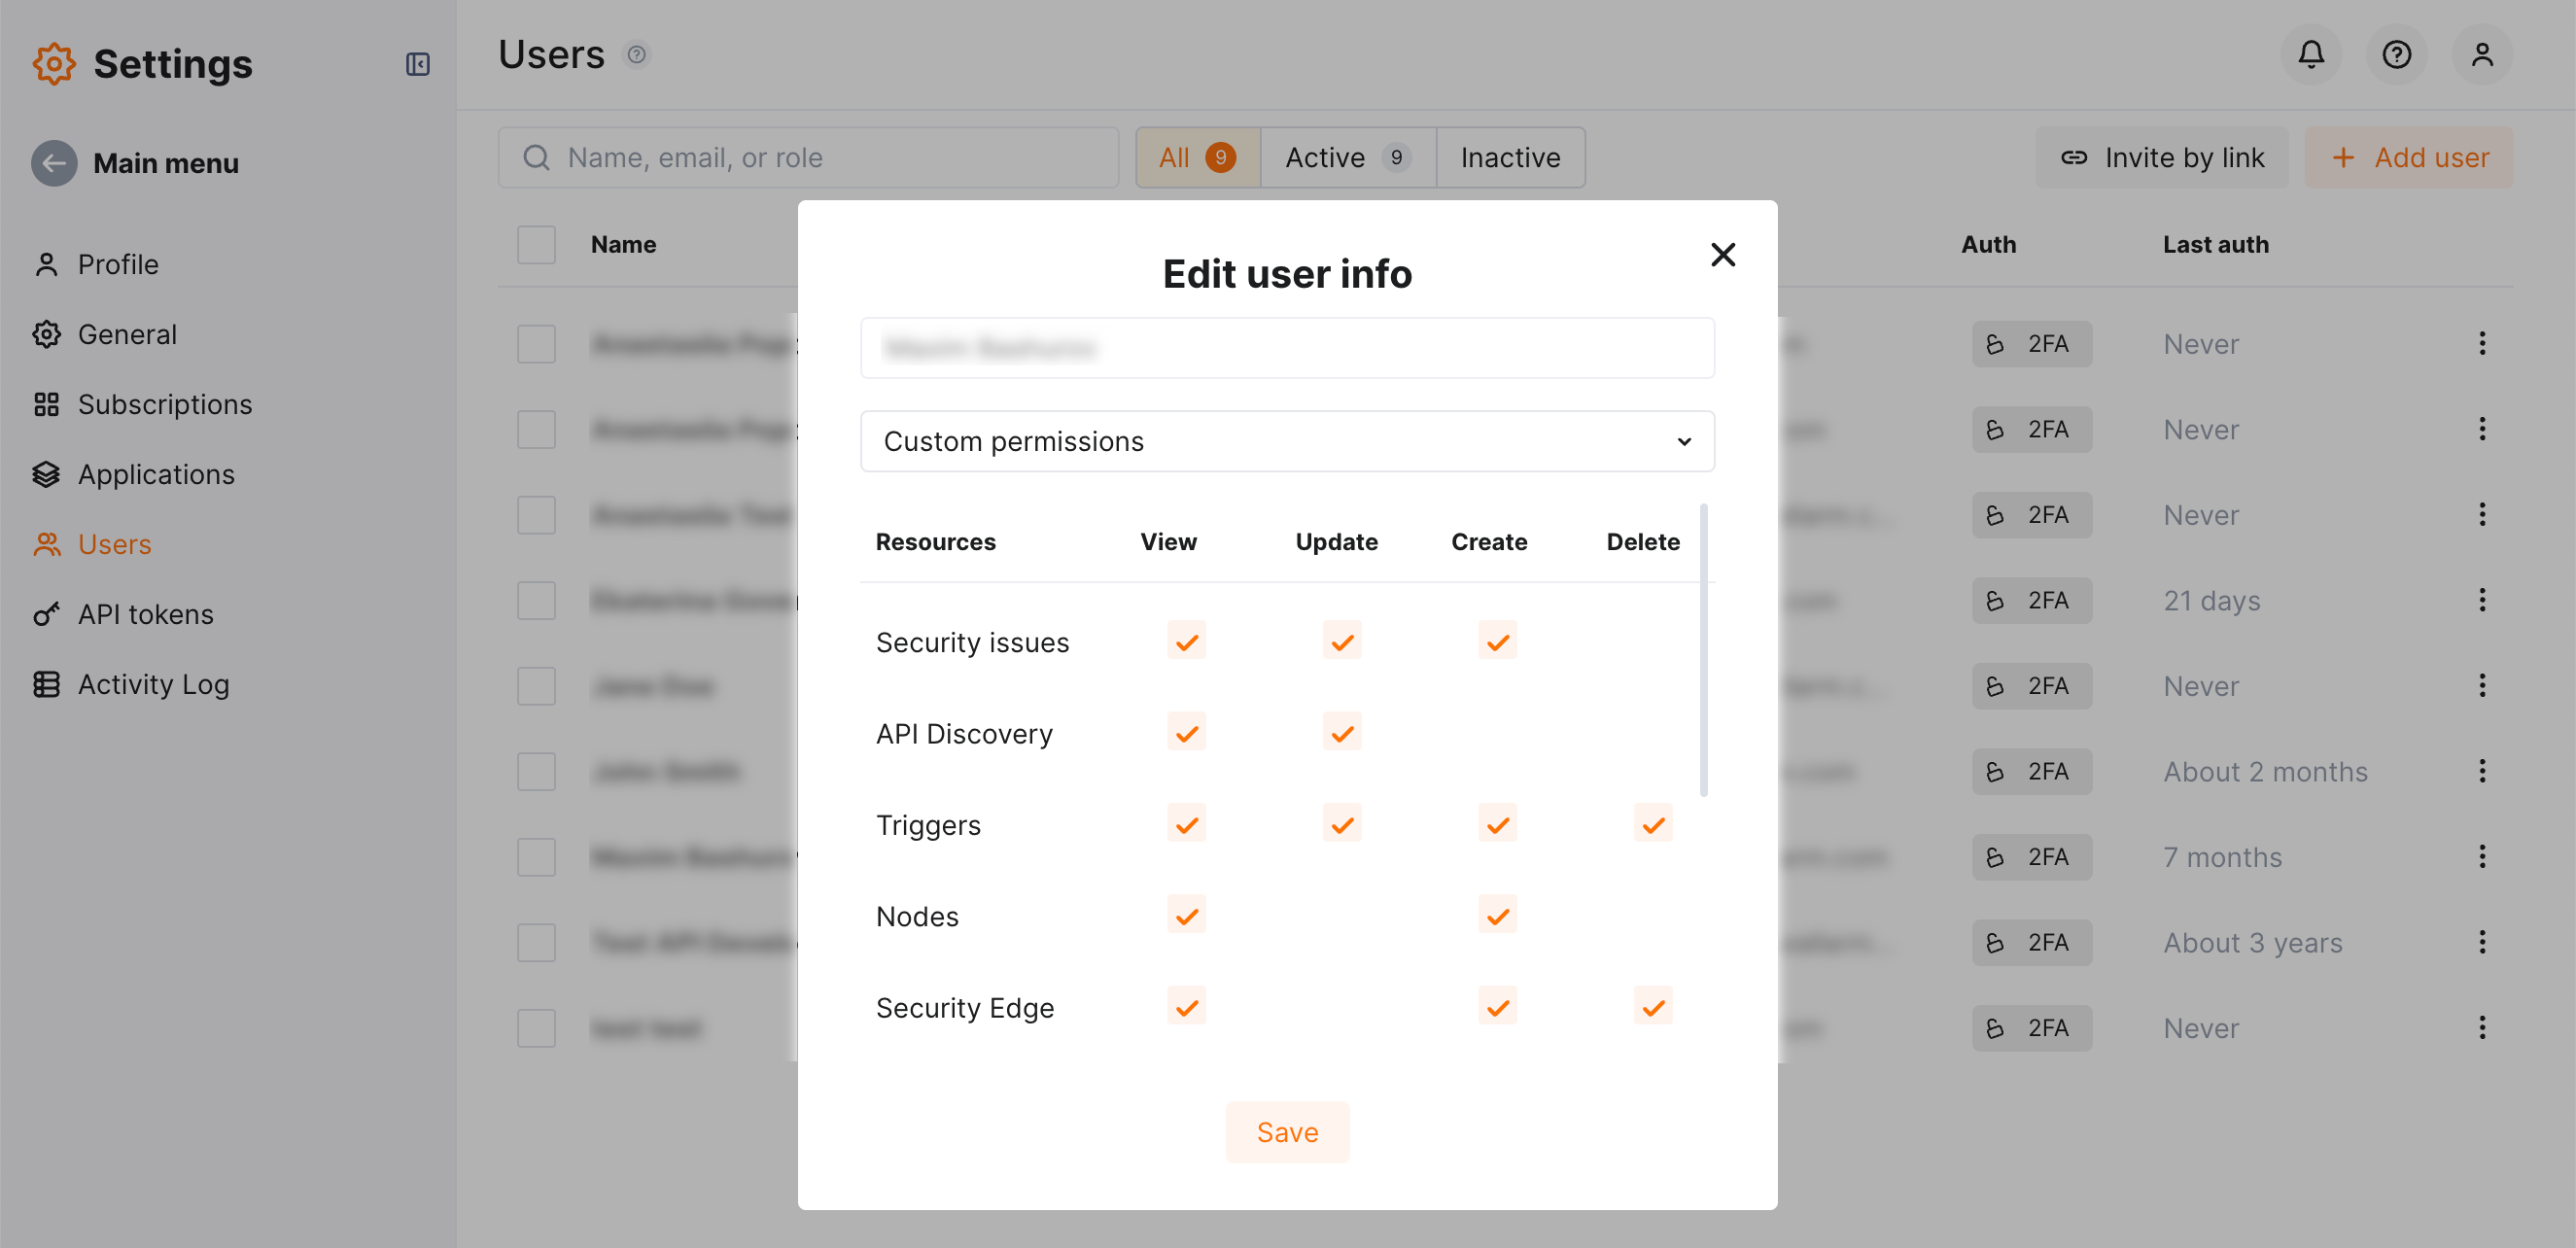Click the user search input field
2576x1248 pixels.
(808, 157)
